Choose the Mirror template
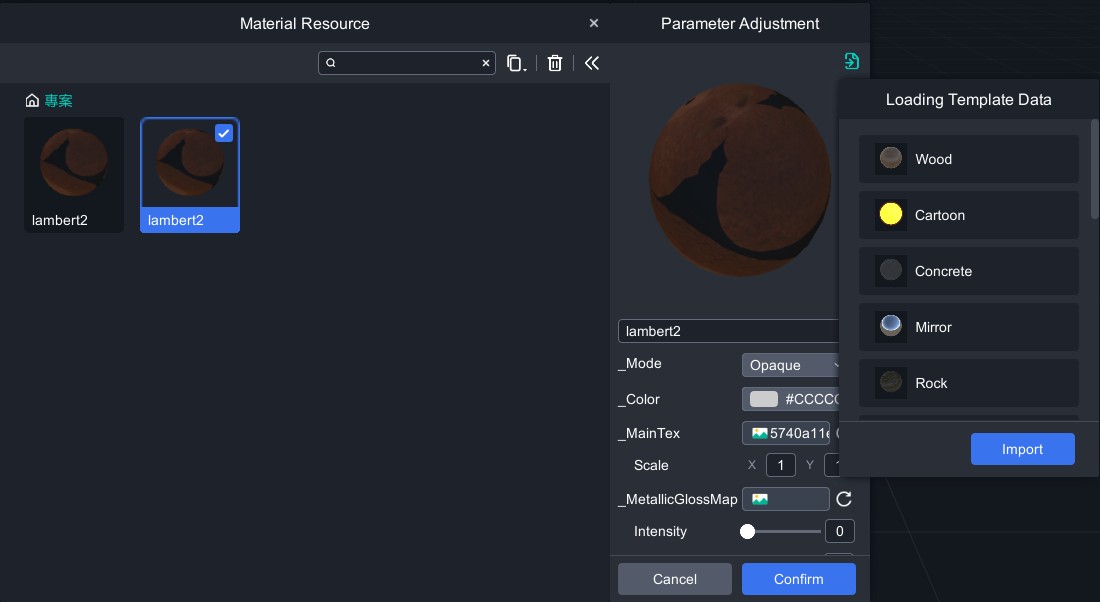 coord(968,327)
